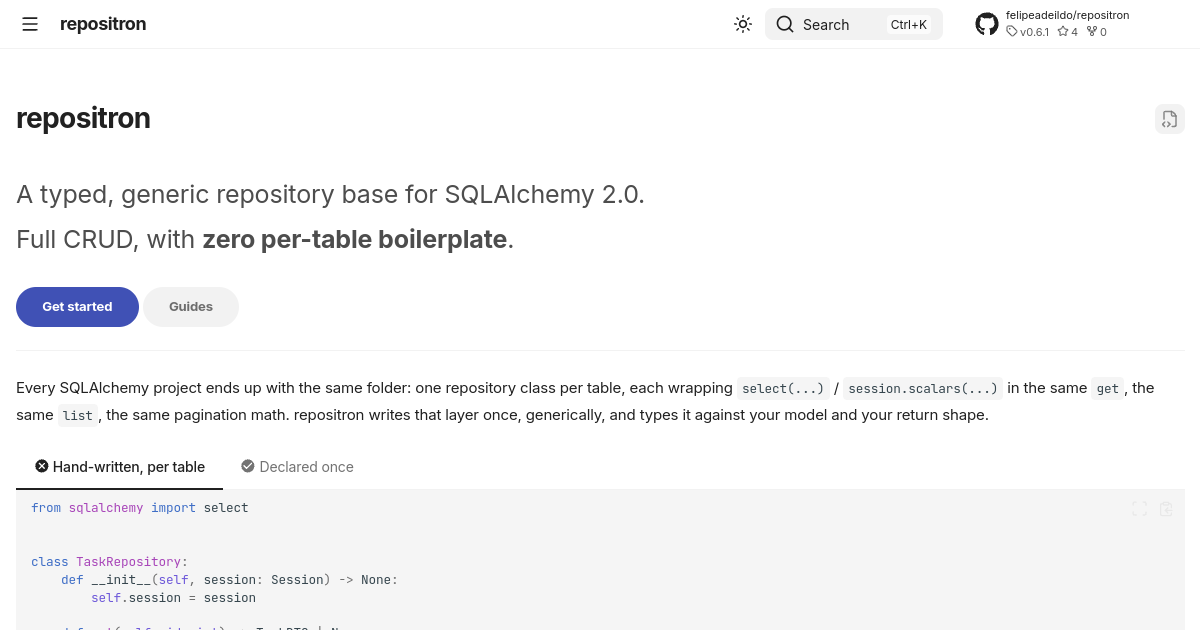Switch to the Declared once tab
This screenshot has width=1200, height=630.
click(x=297, y=467)
